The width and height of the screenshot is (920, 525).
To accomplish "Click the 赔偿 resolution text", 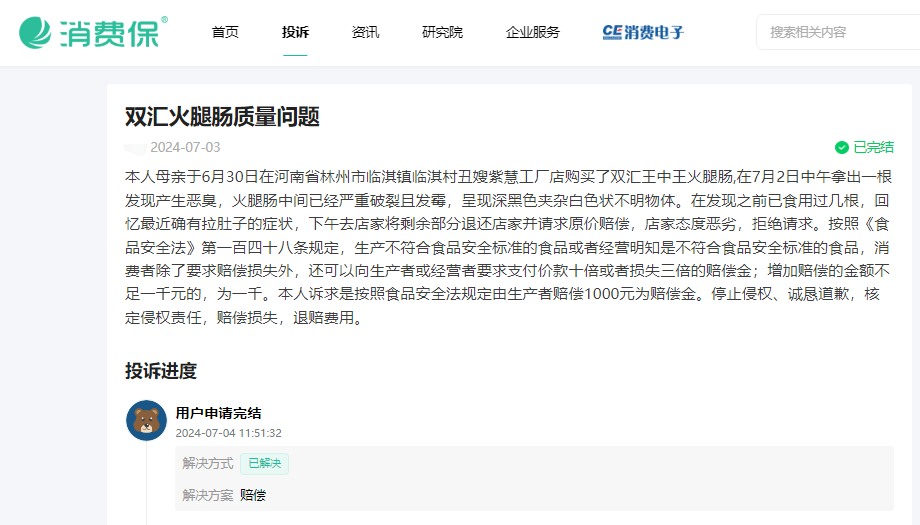I will pyautogui.click(x=253, y=495).
